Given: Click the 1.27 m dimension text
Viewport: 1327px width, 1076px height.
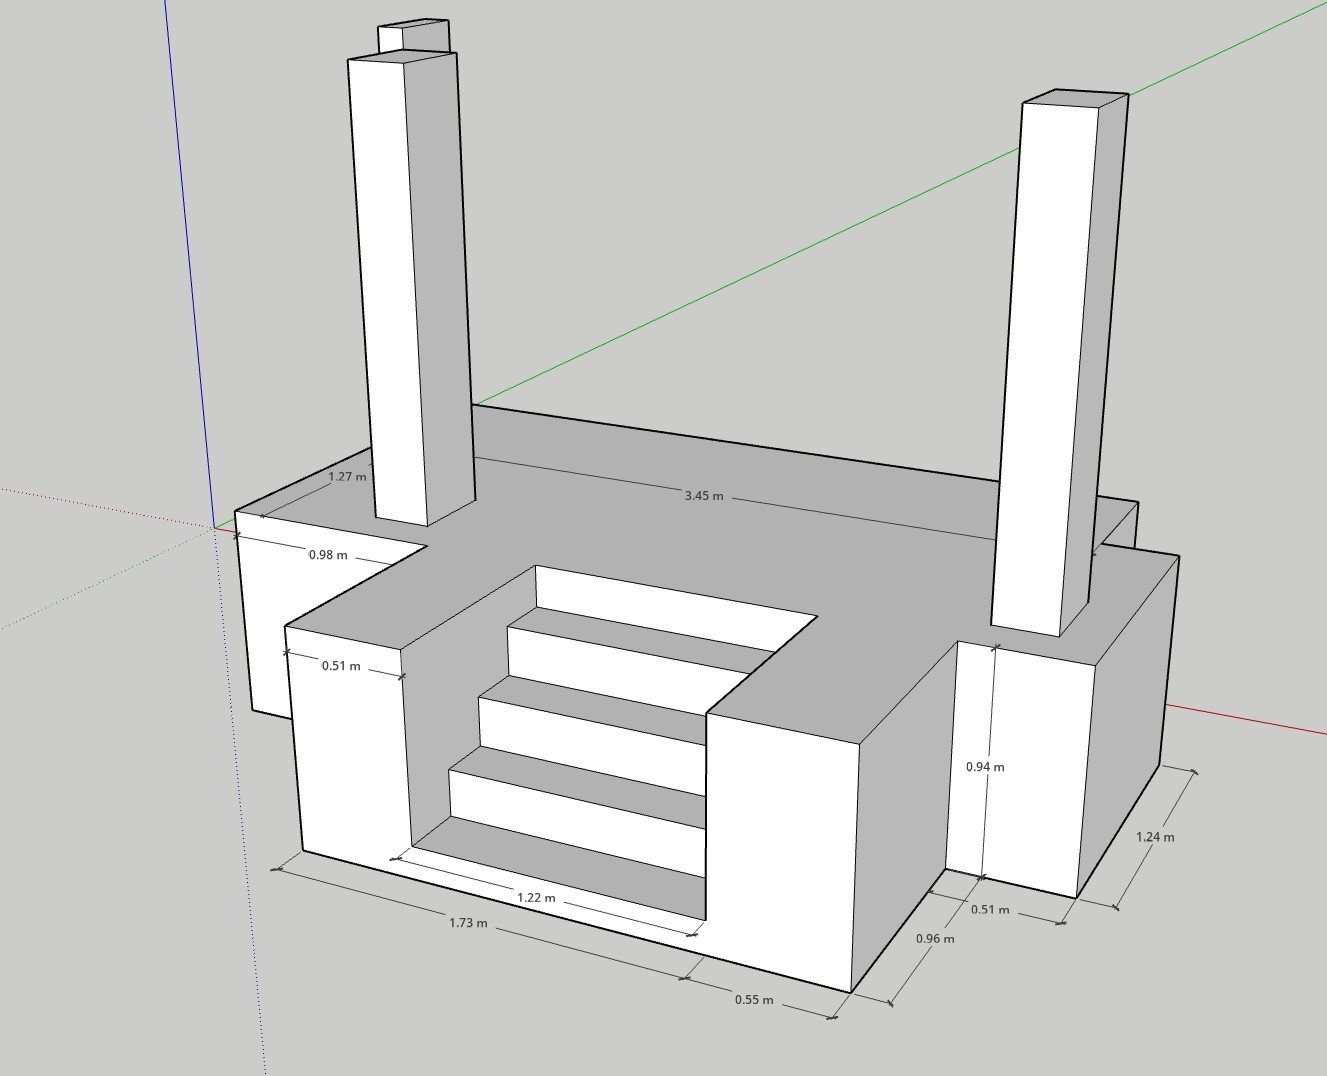Looking at the screenshot, I should 347,477.
